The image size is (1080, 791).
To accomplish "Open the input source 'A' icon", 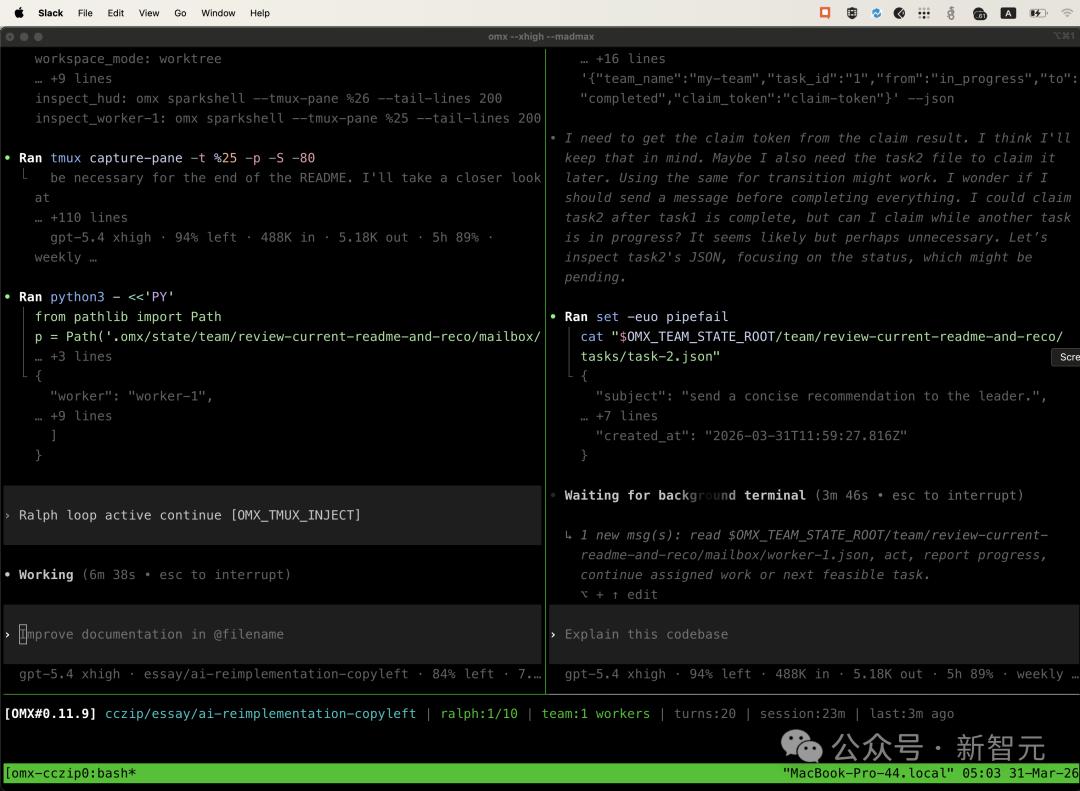I will point(1008,13).
